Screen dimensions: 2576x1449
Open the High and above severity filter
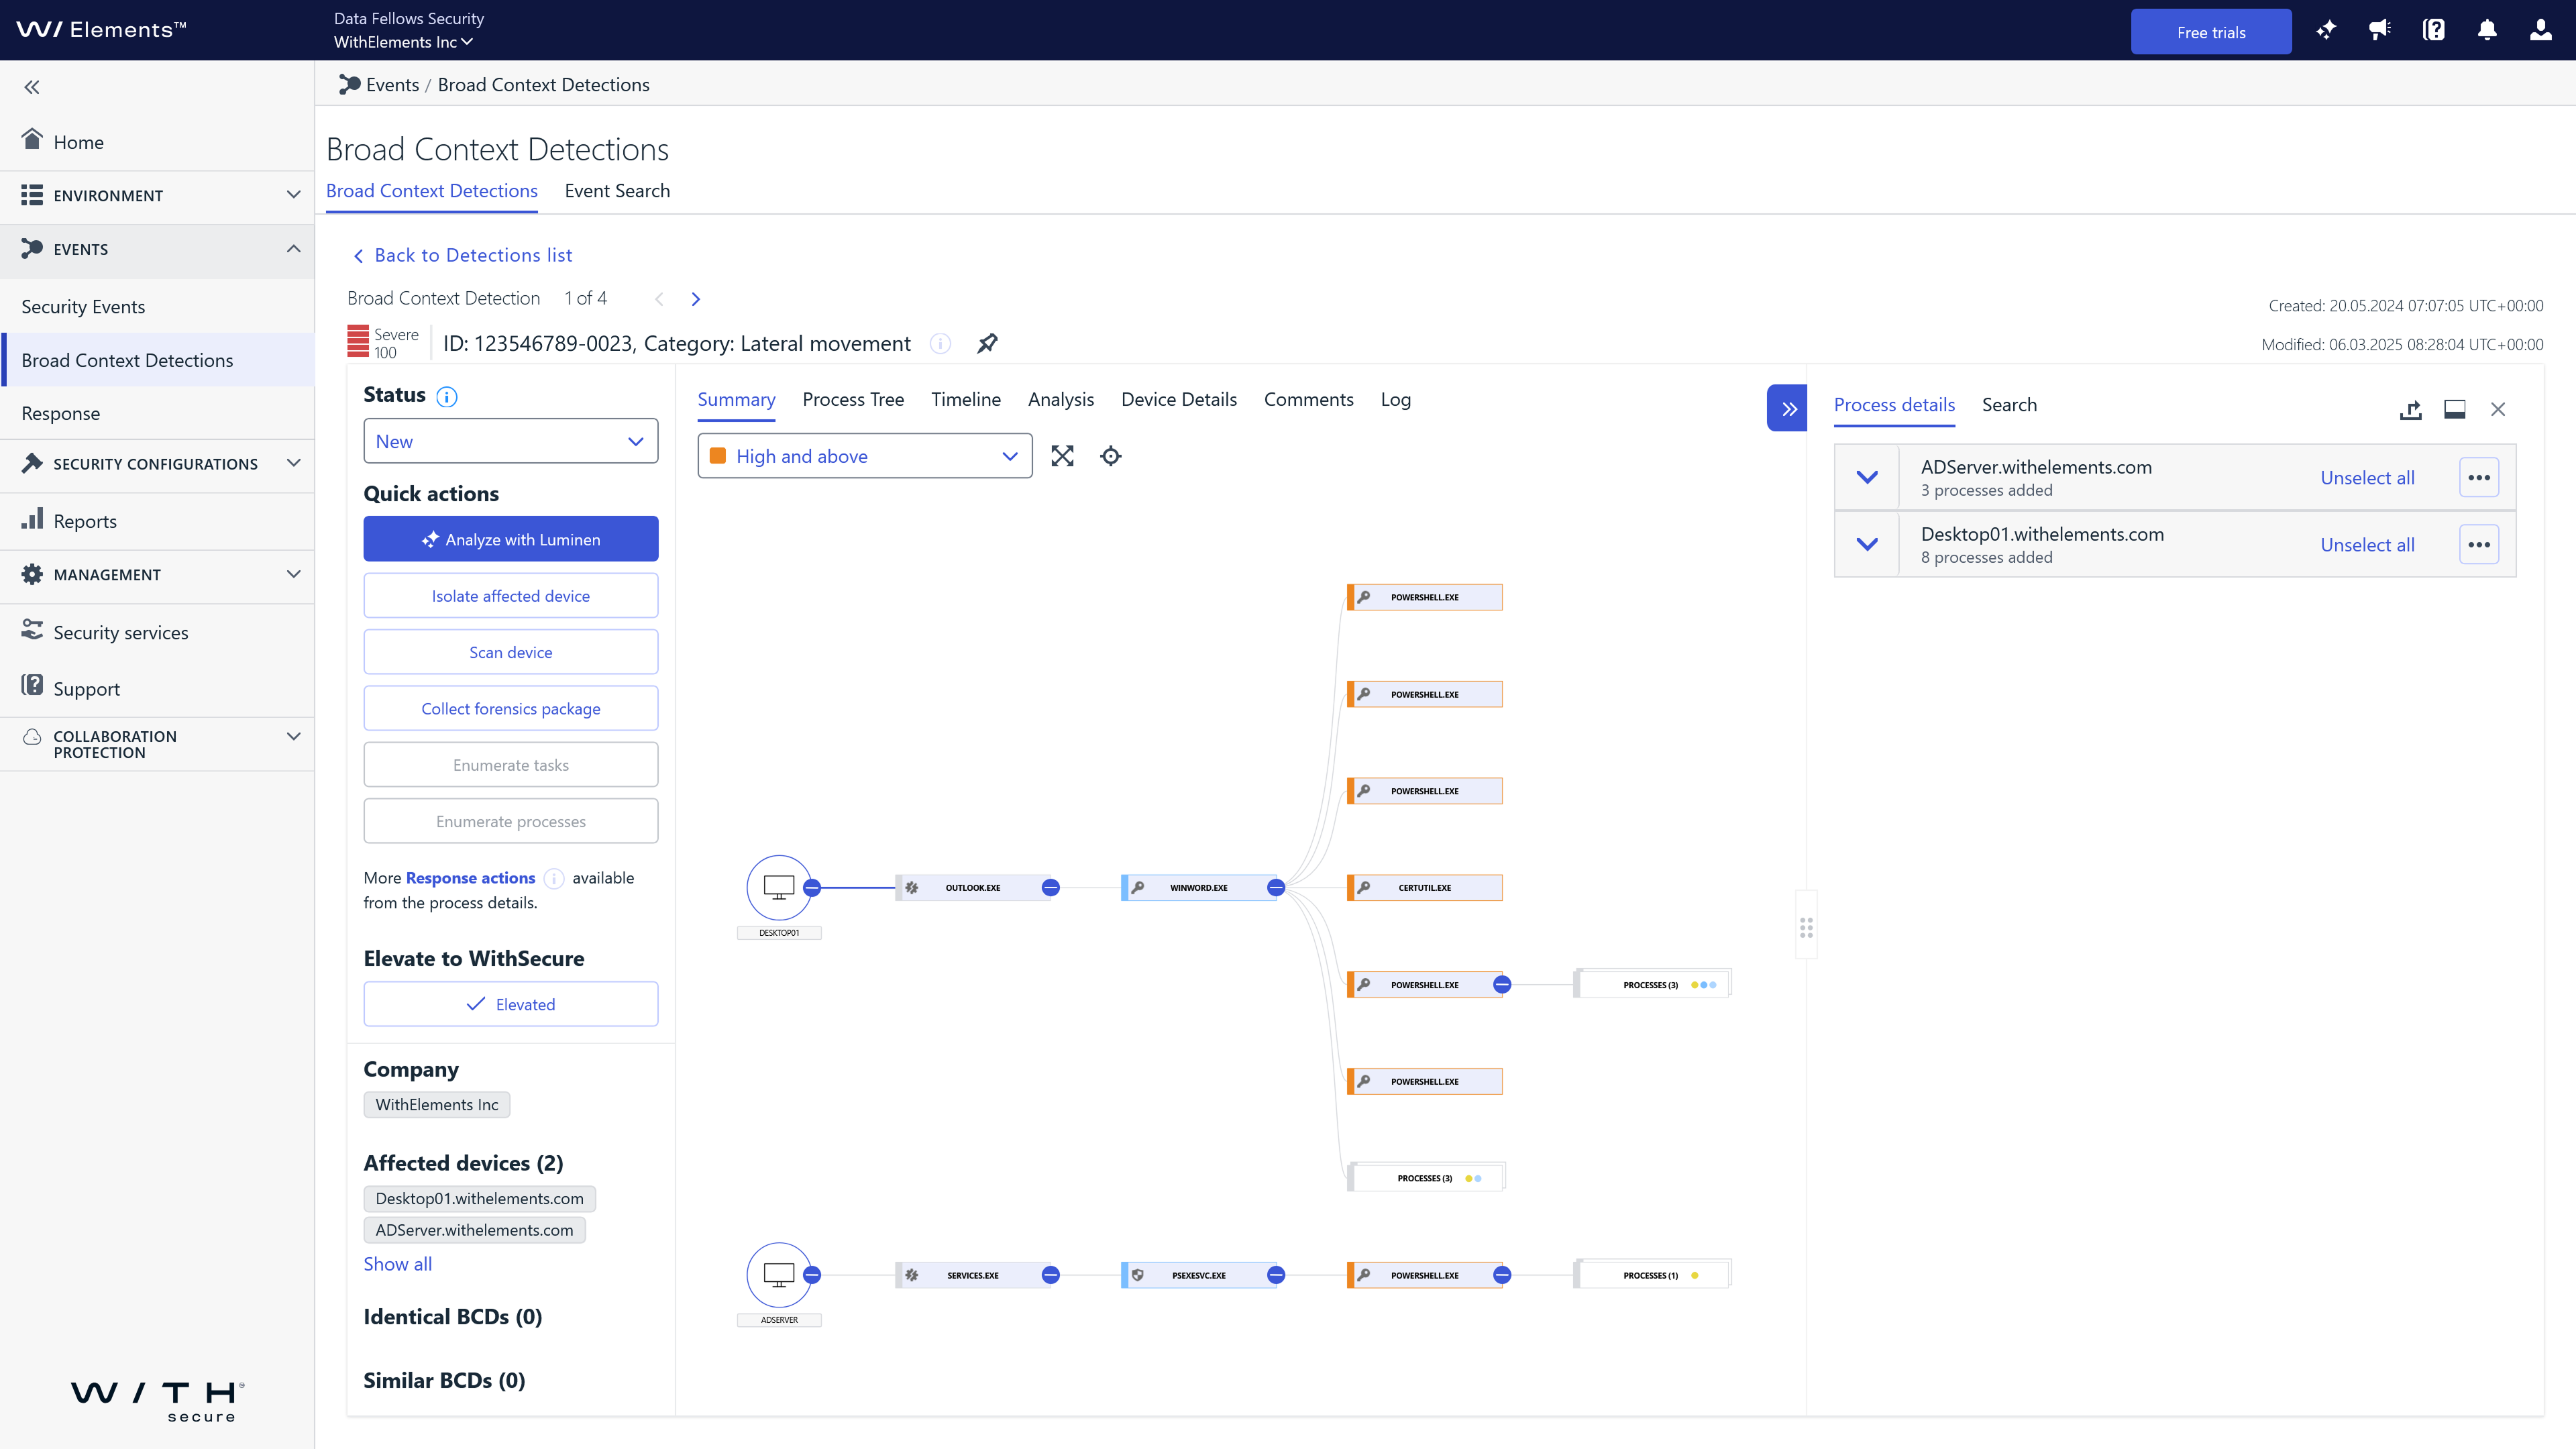864,456
